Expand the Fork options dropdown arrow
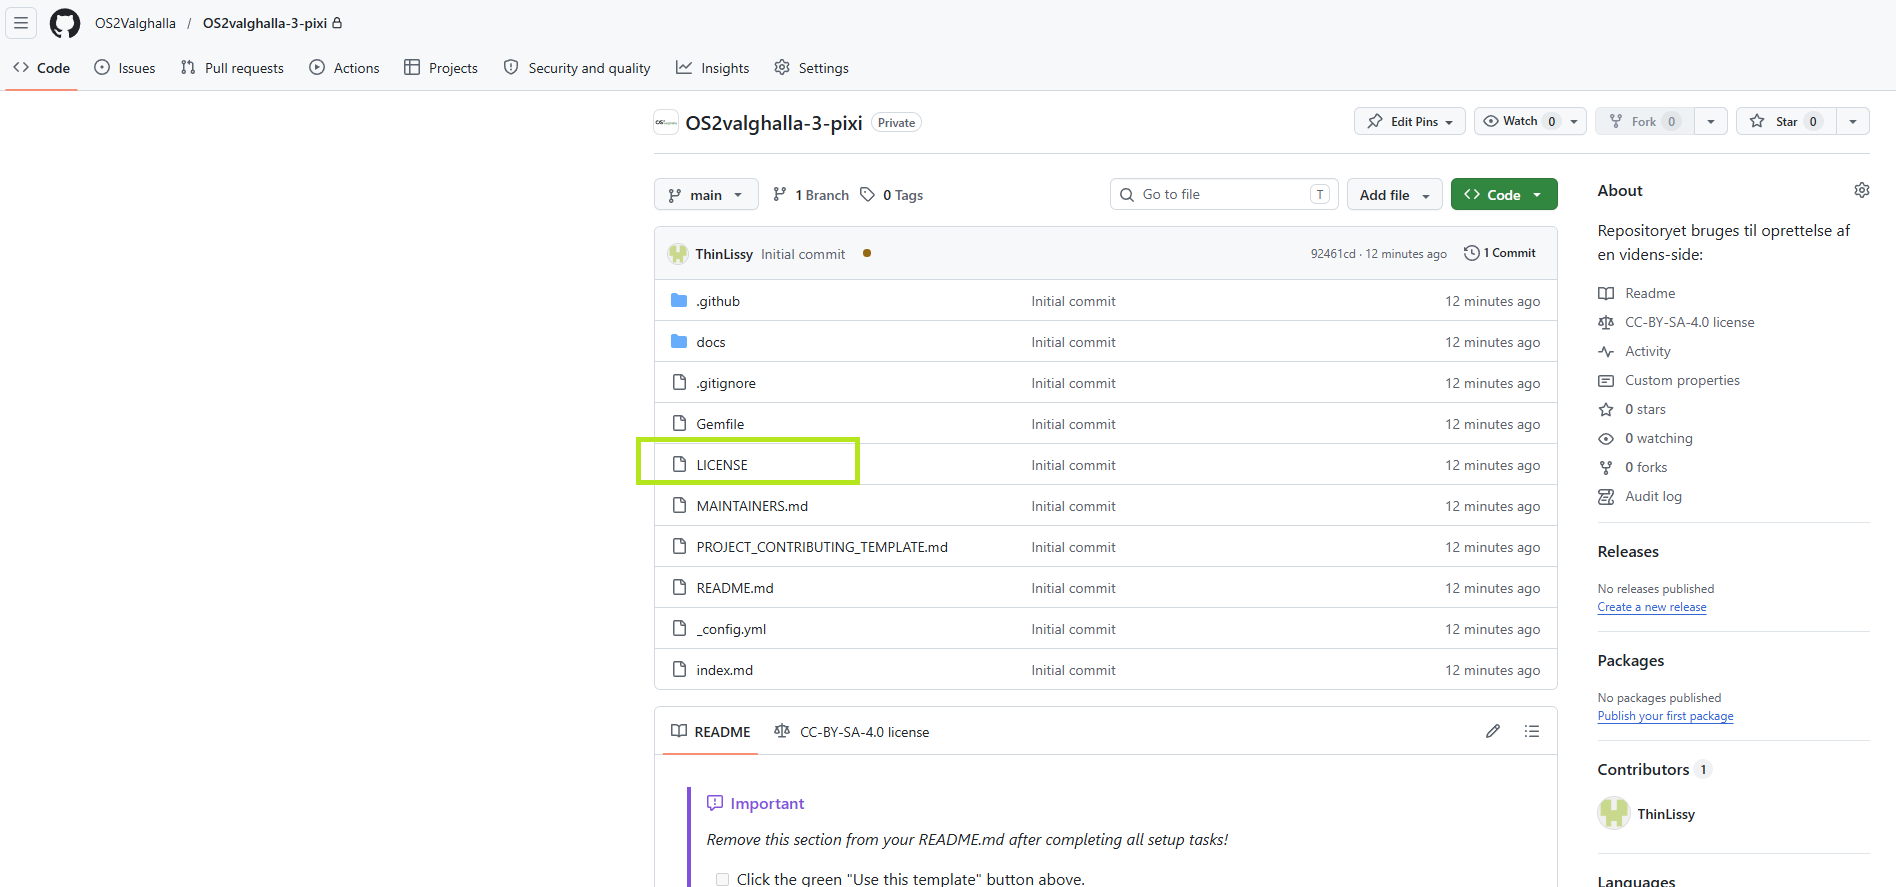Screen dimensions: 1896x887 (1711, 121)
